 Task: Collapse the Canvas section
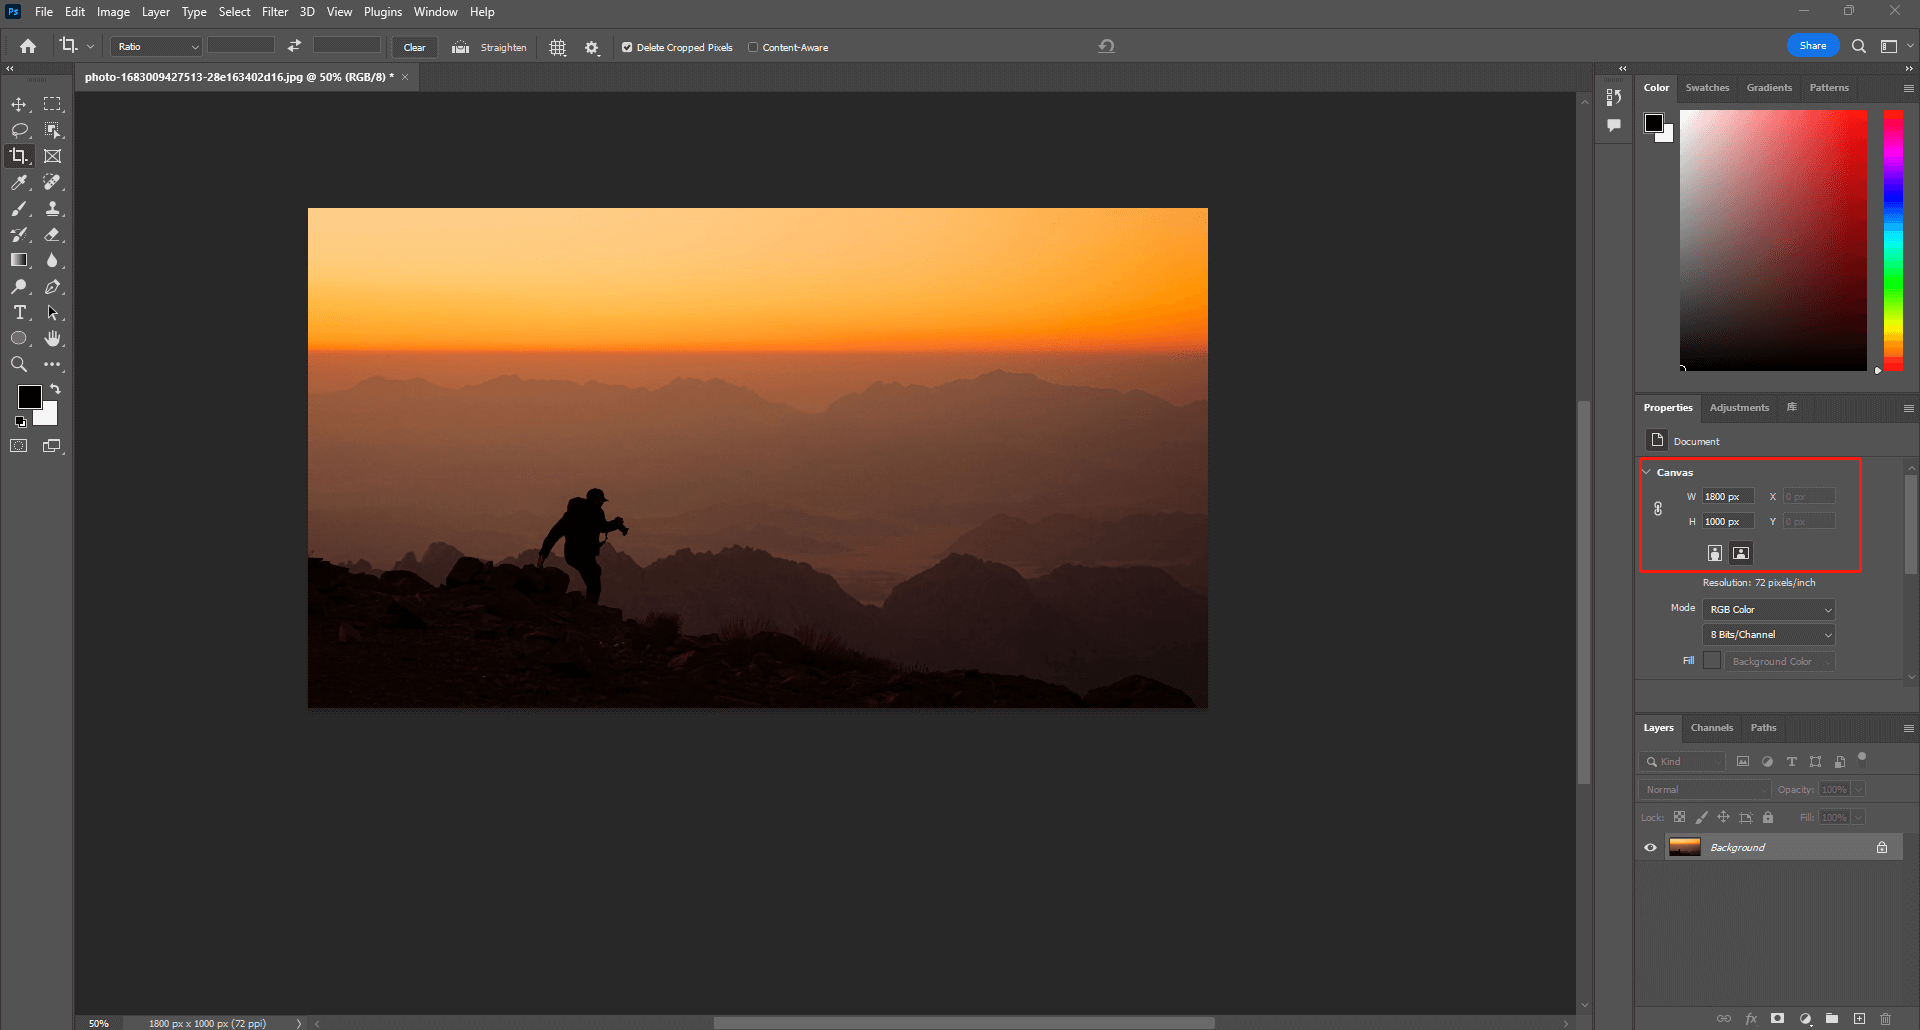pyautogui.click(x=1647, y=472)
